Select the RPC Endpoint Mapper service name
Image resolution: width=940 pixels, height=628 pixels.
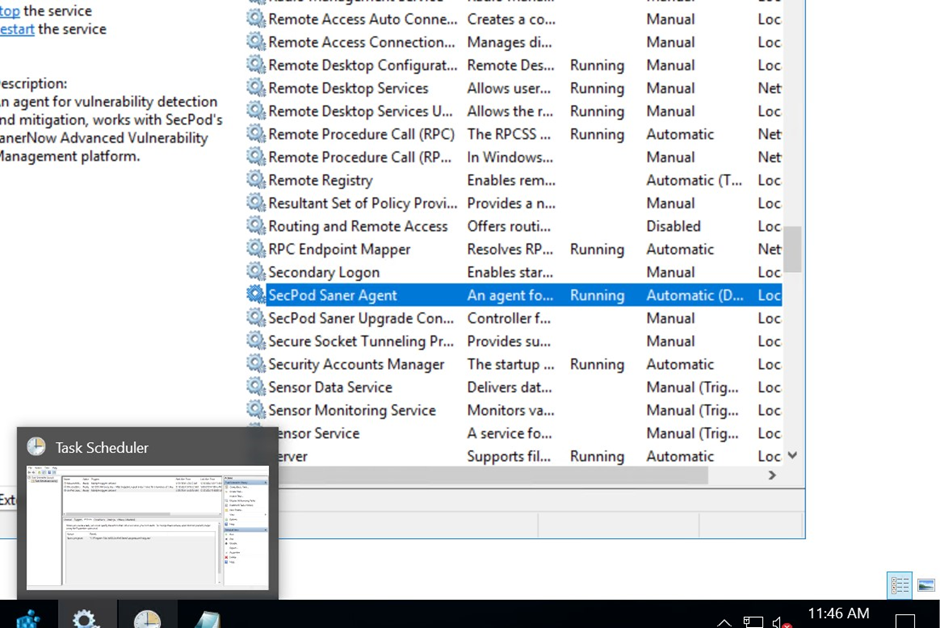click(339, 249)
